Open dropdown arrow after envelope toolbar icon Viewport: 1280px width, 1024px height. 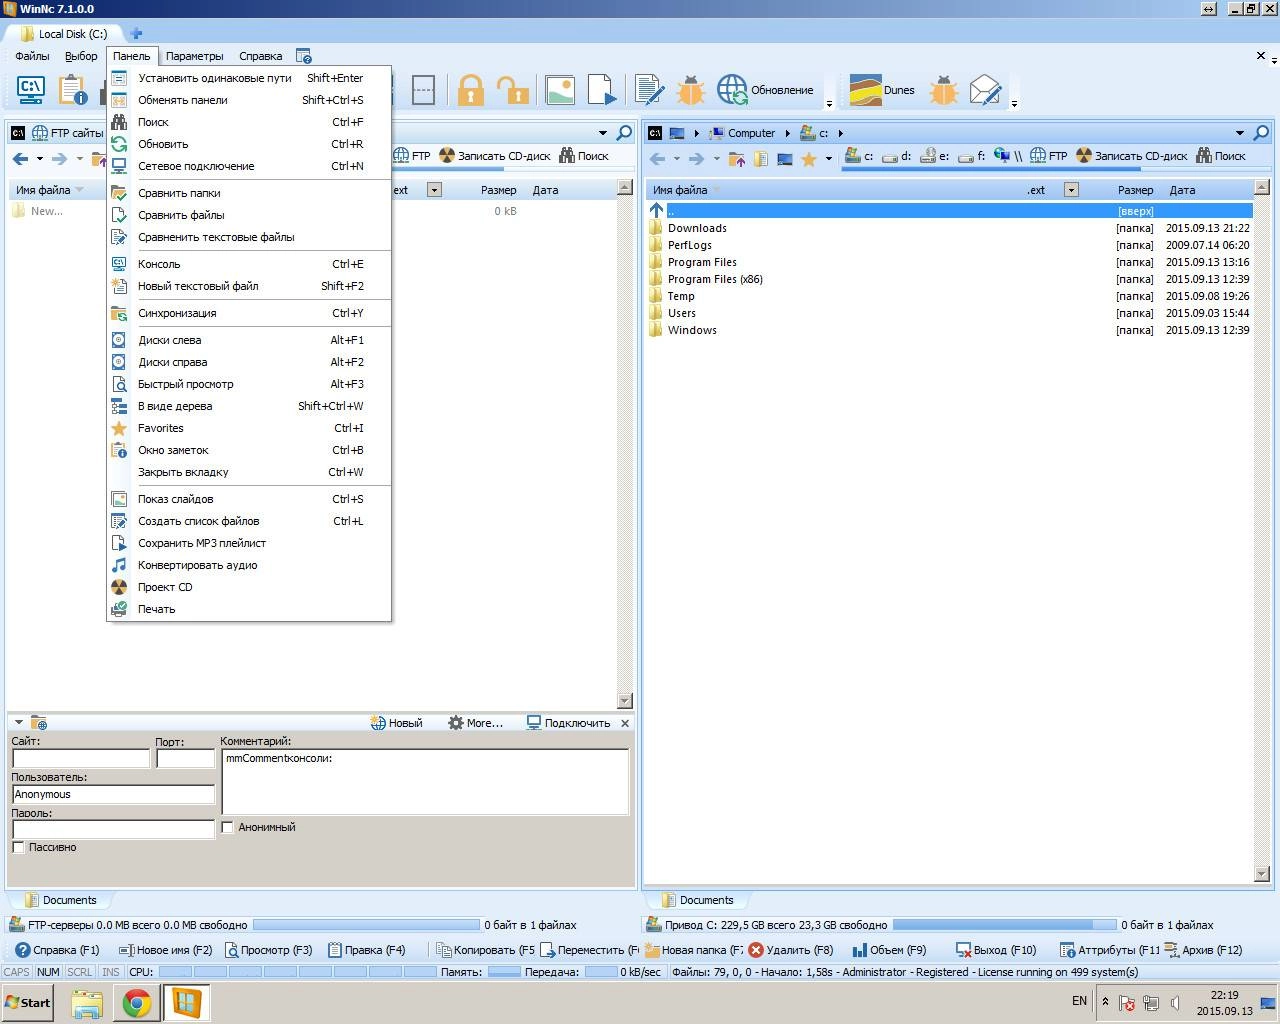coord(1014,103)
